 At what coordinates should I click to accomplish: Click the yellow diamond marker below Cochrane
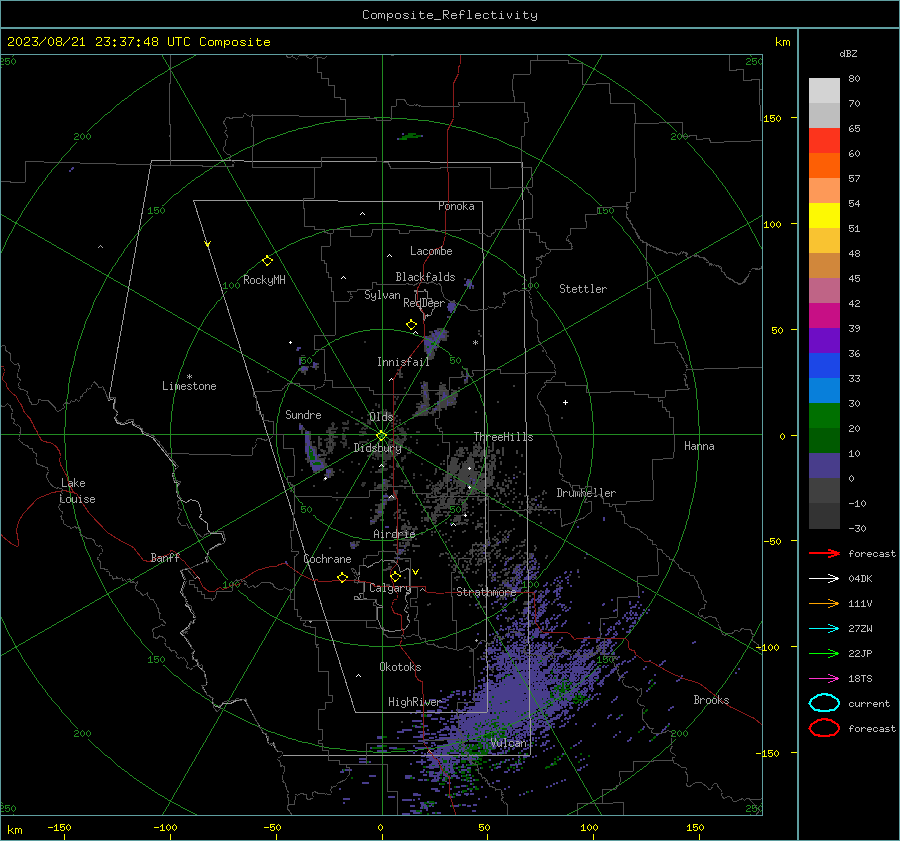click(x=343, y=578)
